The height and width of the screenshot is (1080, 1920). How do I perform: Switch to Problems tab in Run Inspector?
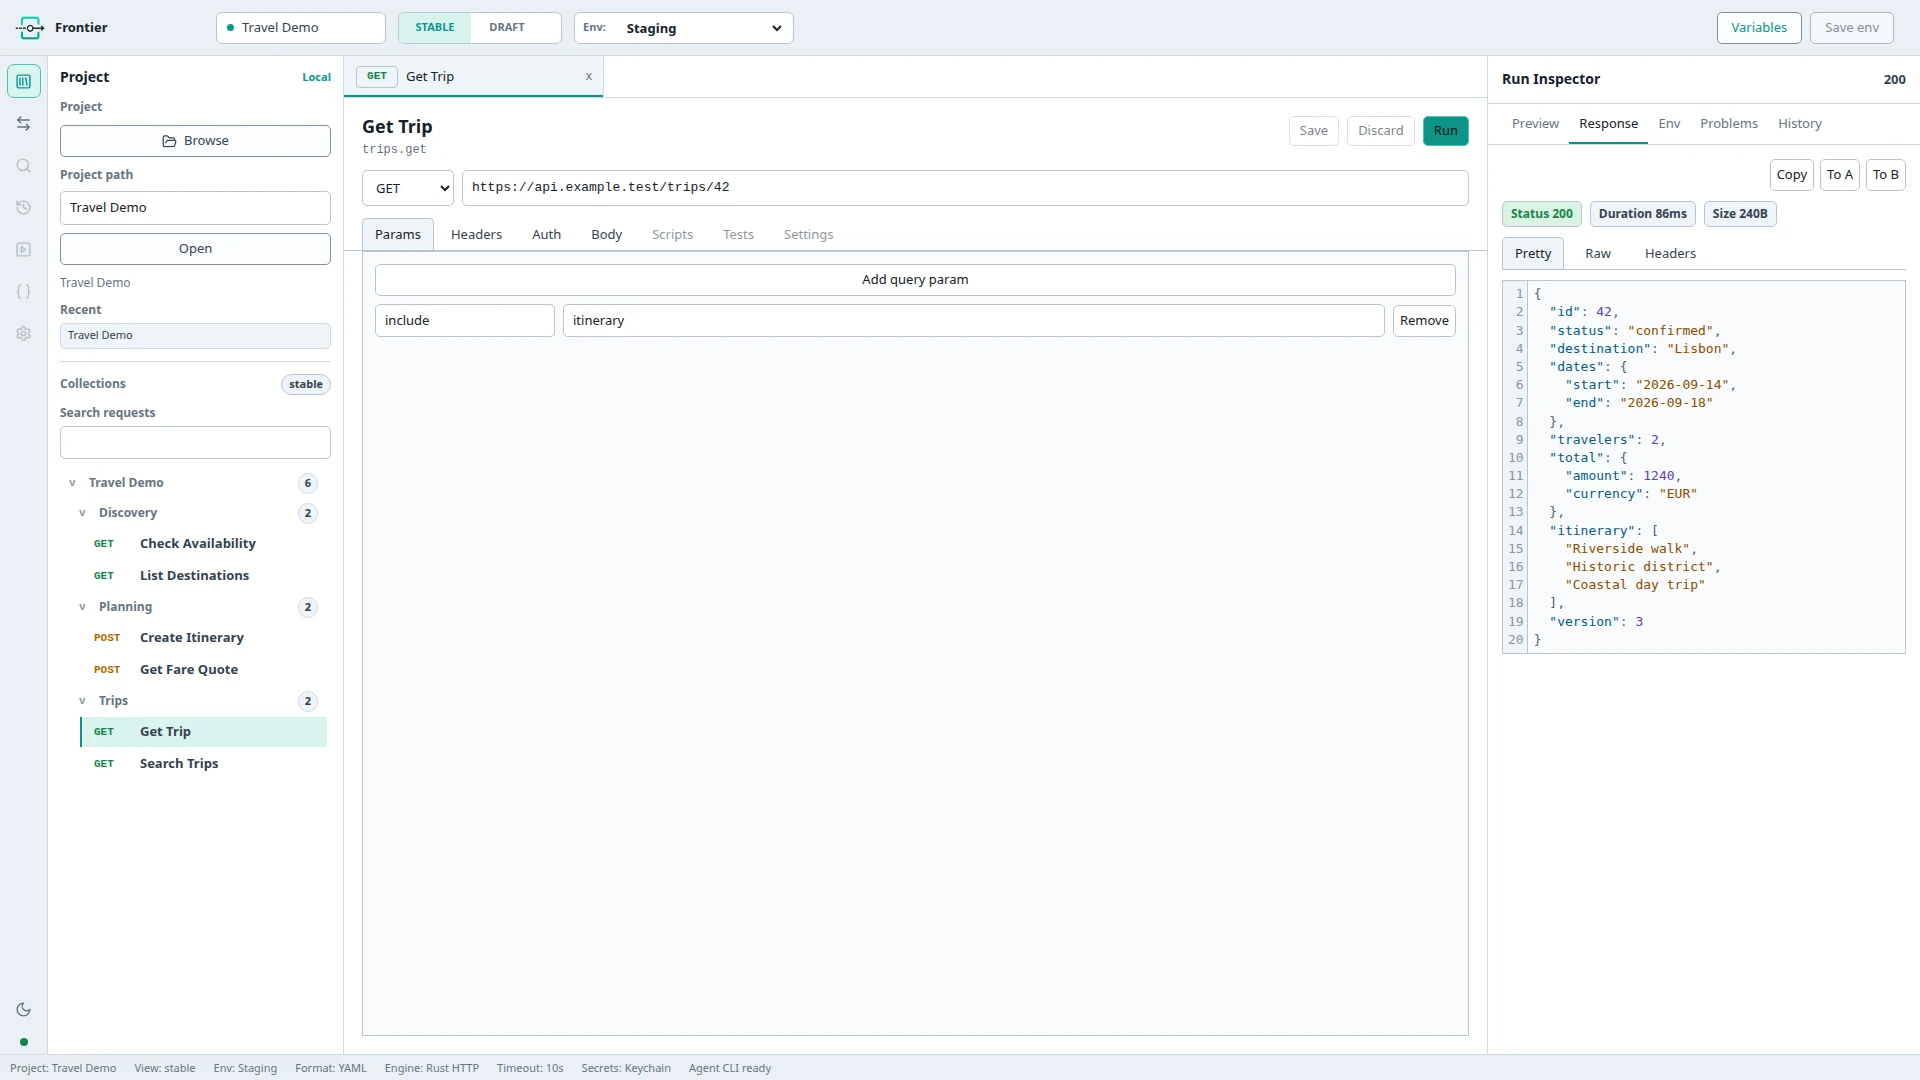click(x=1728, y=123)
